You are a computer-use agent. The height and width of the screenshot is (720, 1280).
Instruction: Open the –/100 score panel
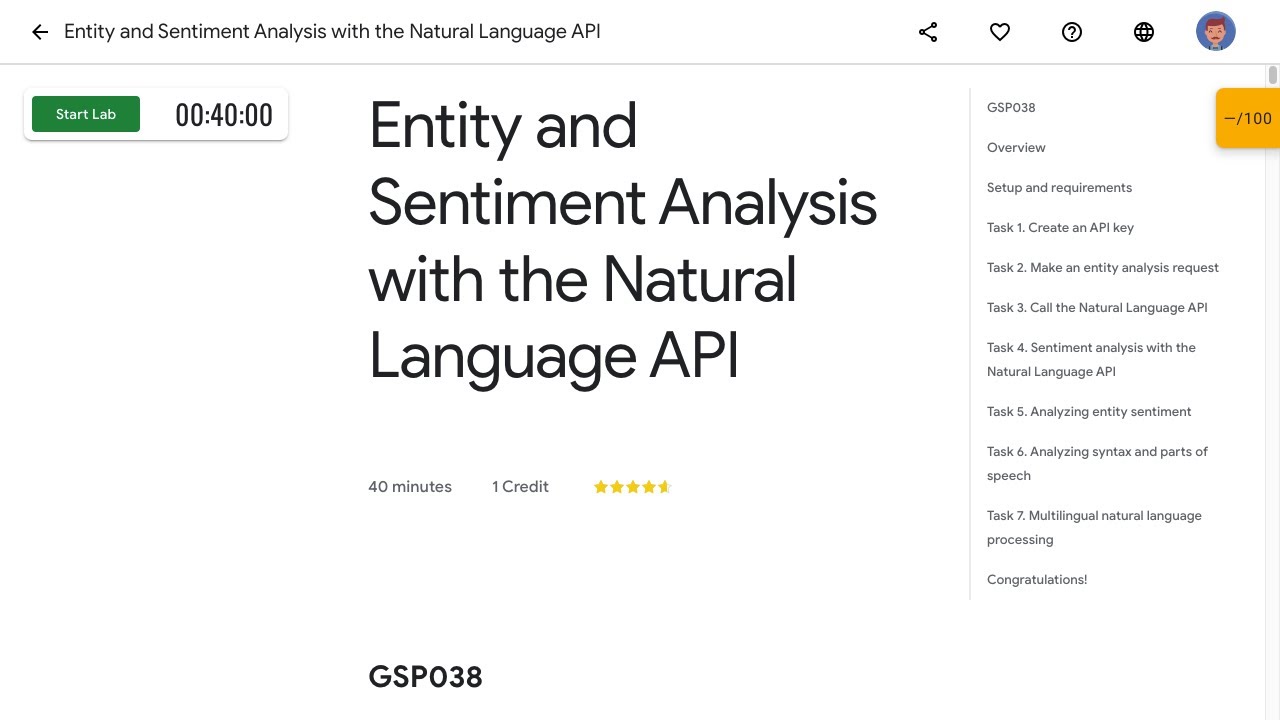[1248, 118]
